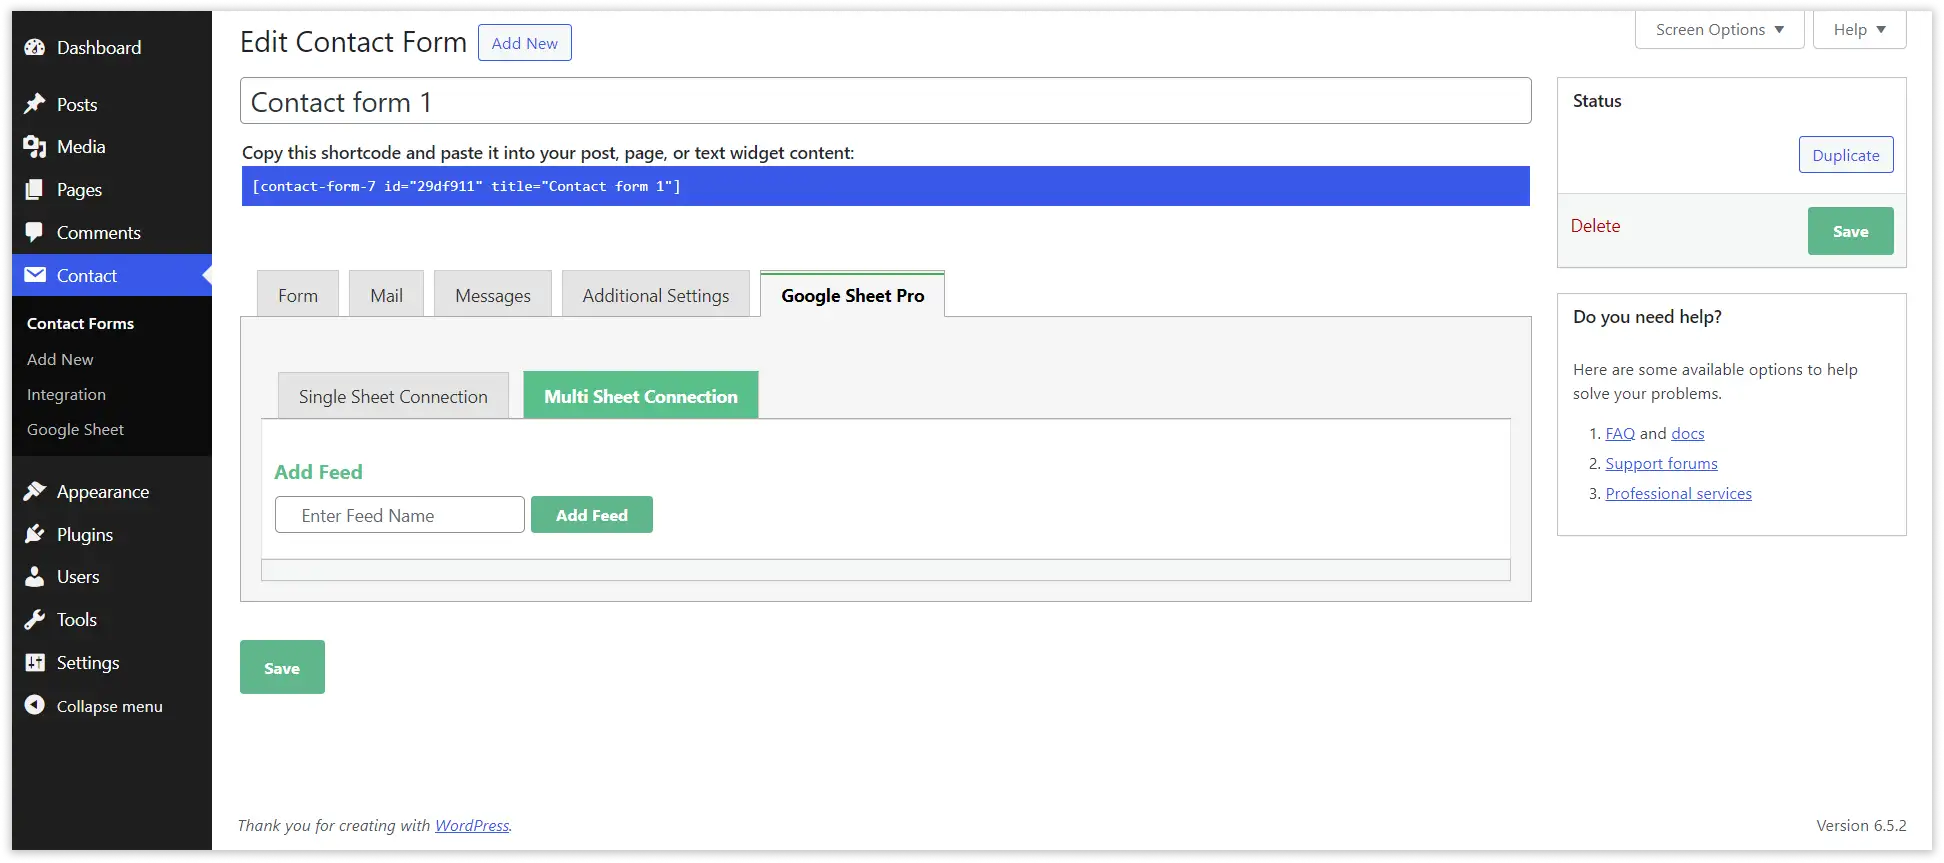The image size is (1944, 863).
Task: Open the Support forums link
Action: click(1661, 464)
